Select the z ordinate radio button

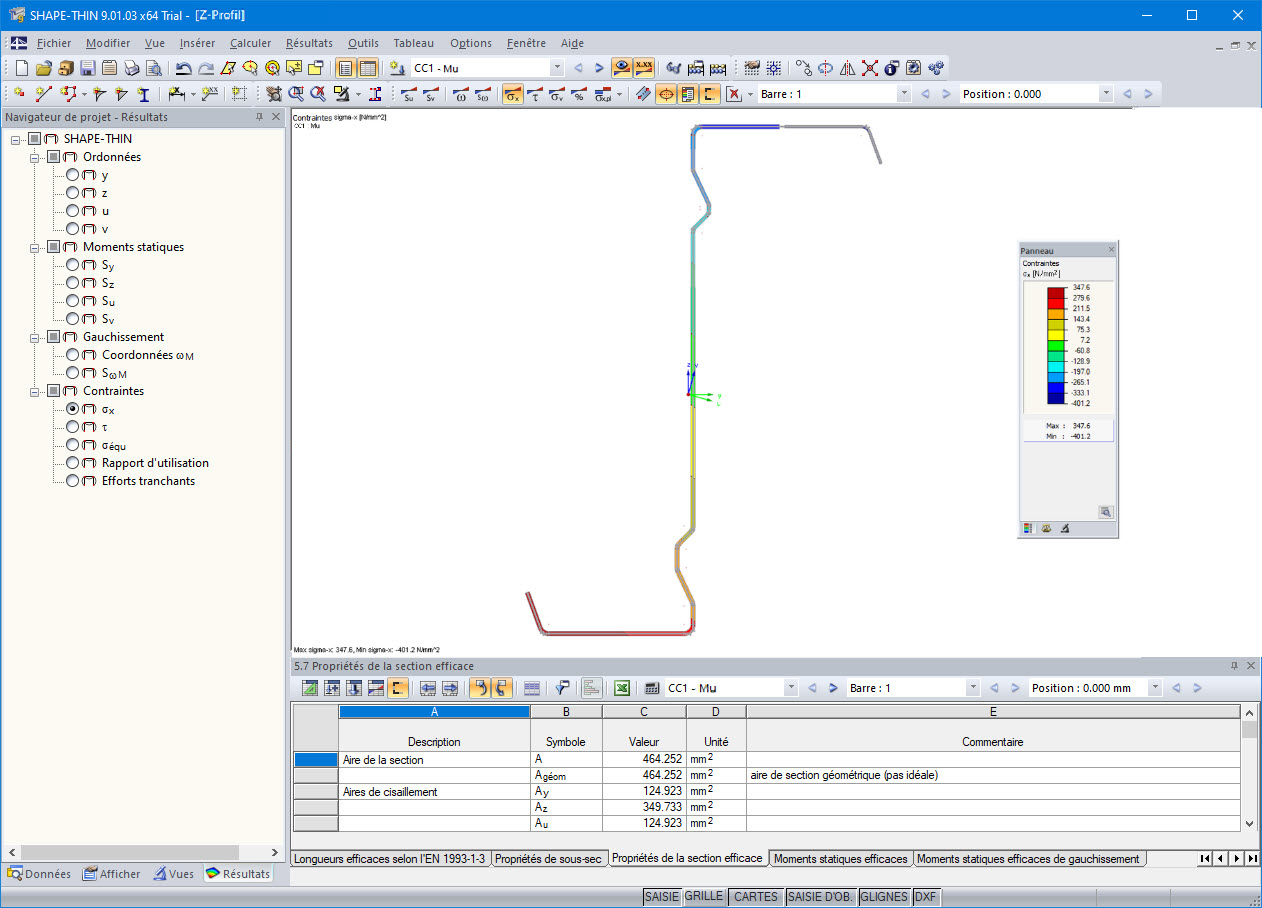(x=73, y=193)
